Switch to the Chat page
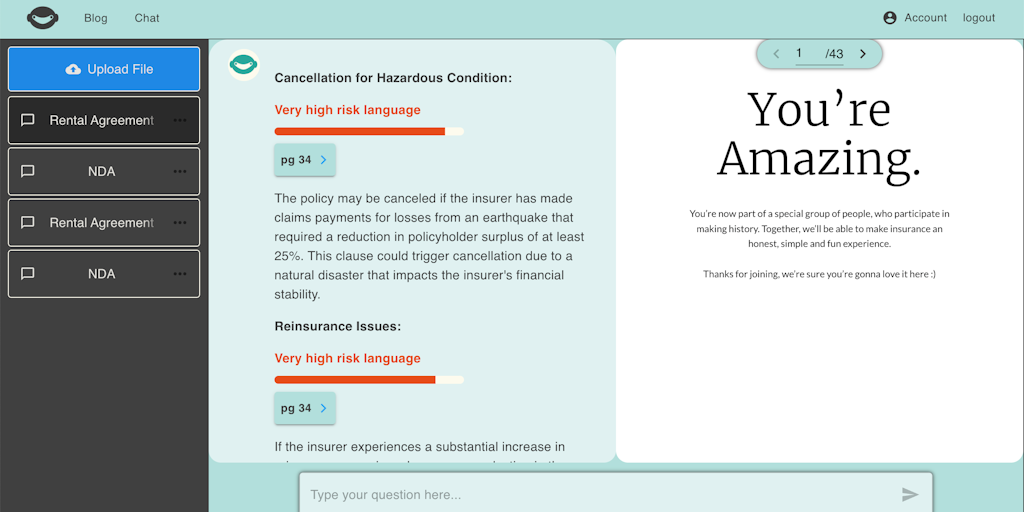The image size is (1024, 512). pos(147,18)
